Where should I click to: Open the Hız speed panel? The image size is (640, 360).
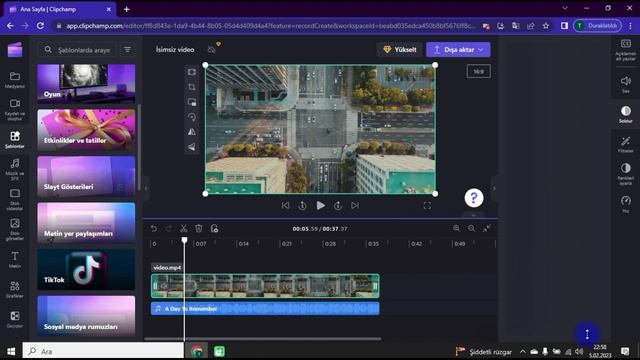[x=625, y=204]
